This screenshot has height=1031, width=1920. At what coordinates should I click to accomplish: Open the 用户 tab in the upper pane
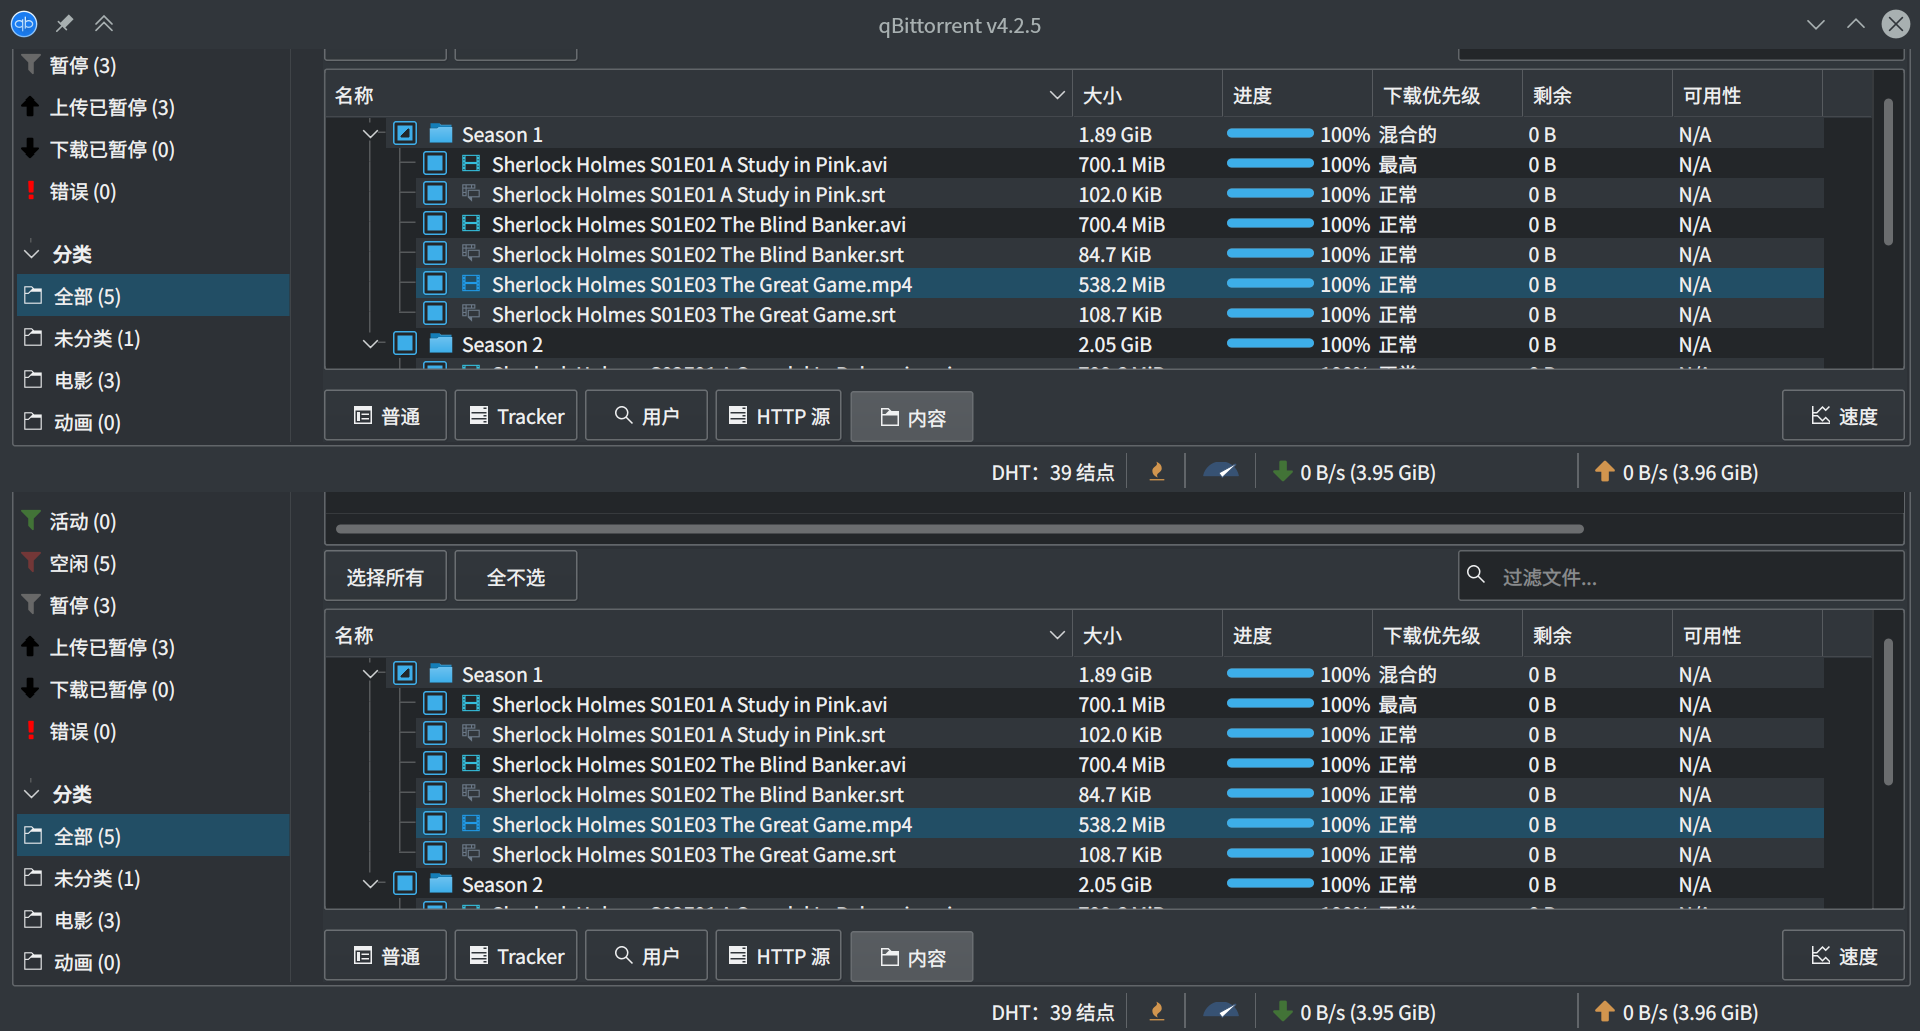pyautogui.click(x=646, y=416)
